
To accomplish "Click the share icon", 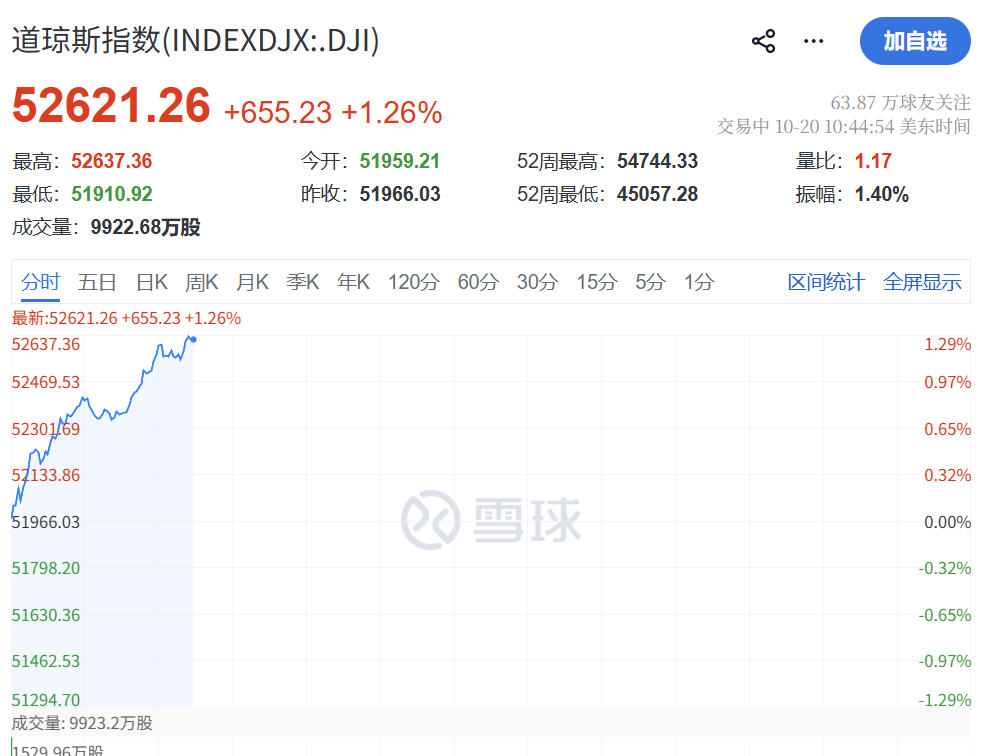I will pyautogui.click(x=763, y=42).
